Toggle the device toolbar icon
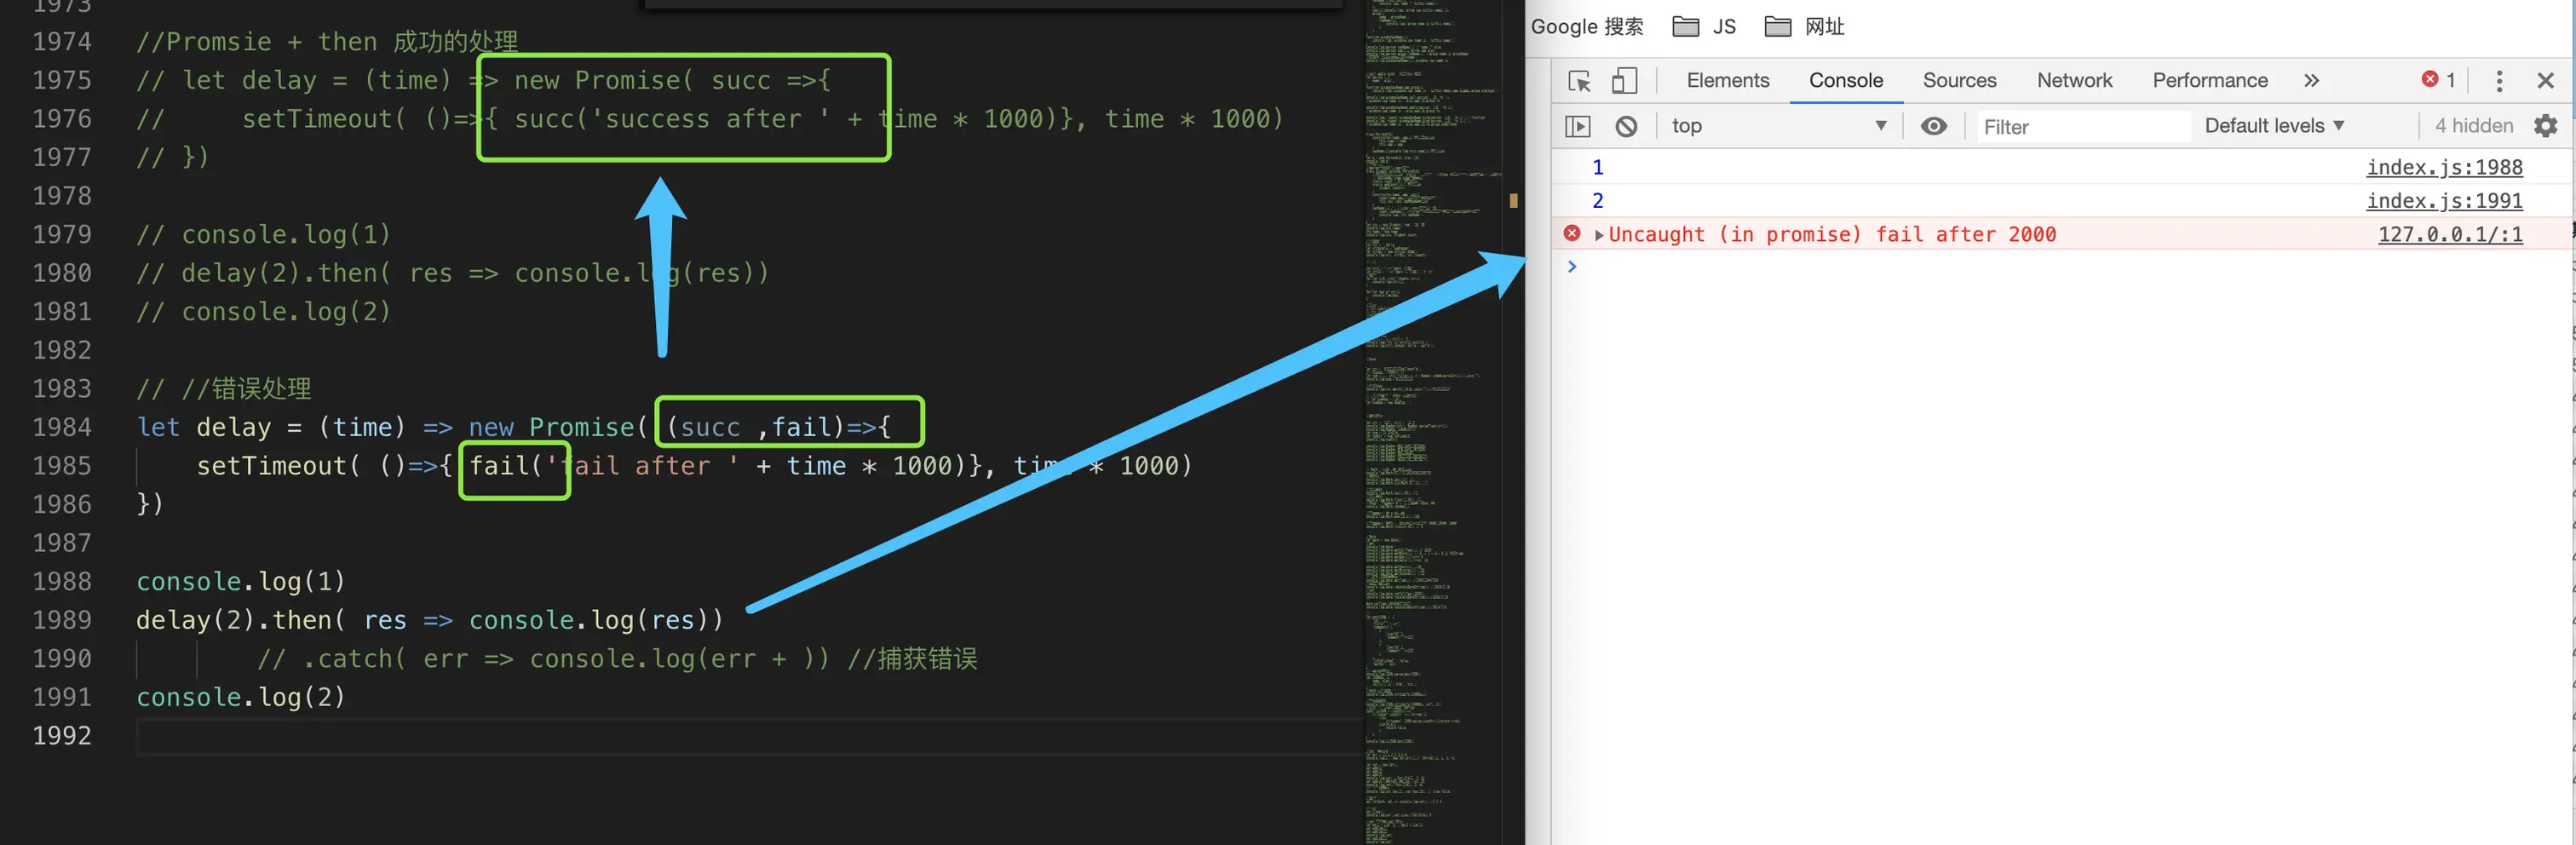This screenshot has width=2576, height=845. point(1624,81)
